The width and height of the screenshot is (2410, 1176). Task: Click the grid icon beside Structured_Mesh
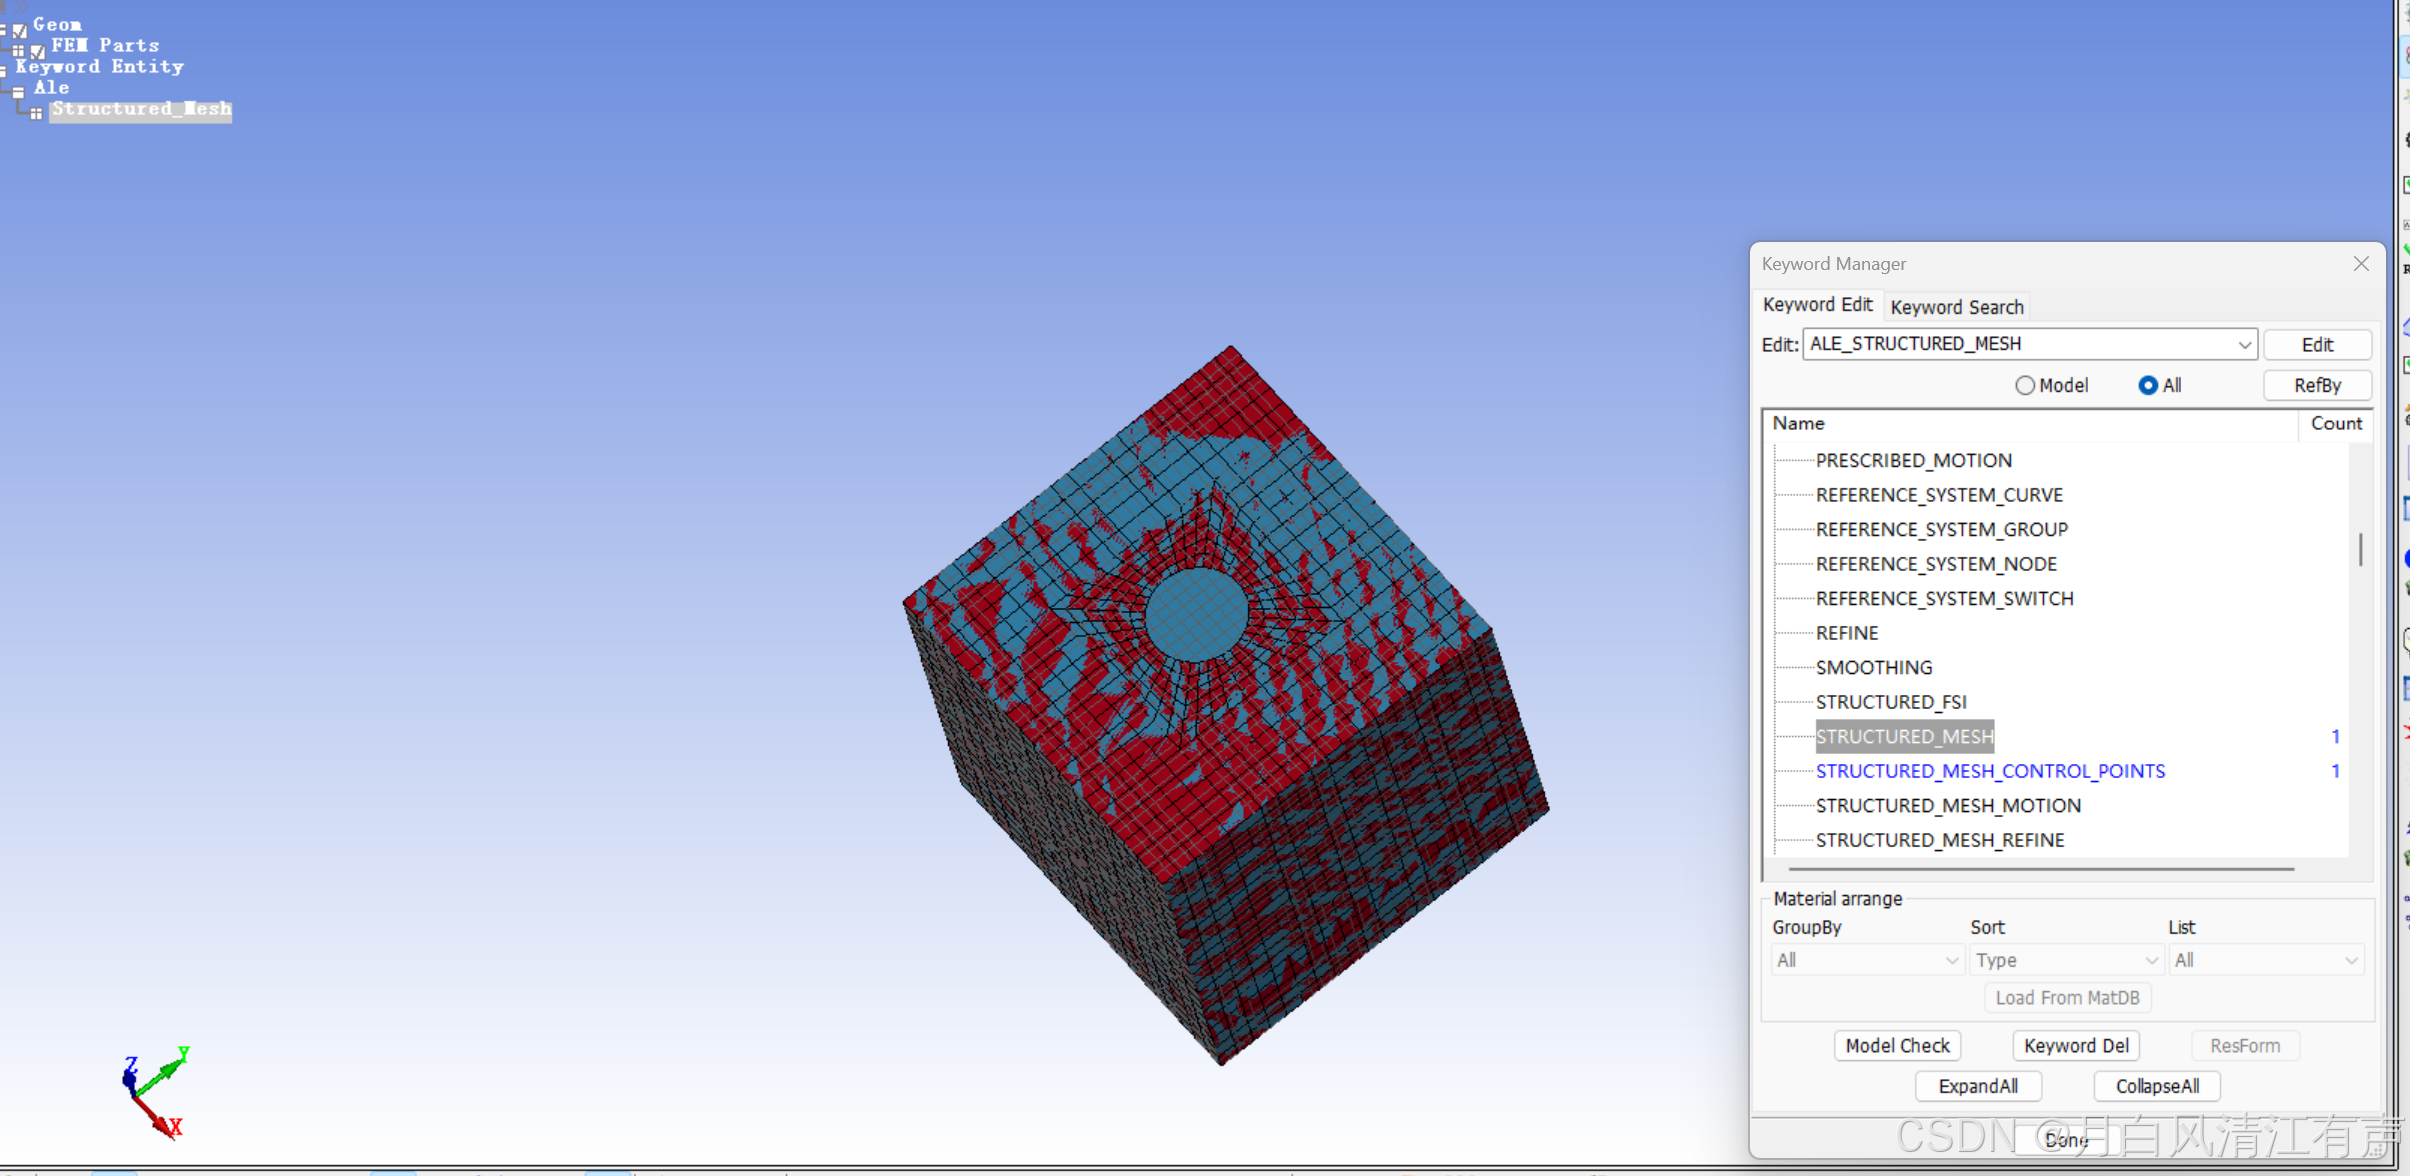tap(36, 113)
